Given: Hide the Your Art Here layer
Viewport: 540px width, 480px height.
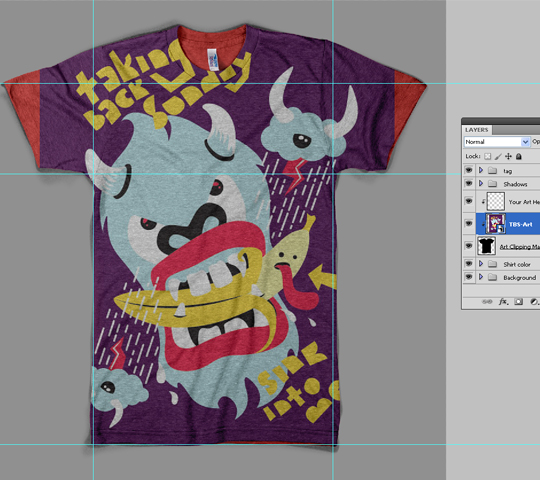Looking at the screenshot, I should (x=469, y=201).
